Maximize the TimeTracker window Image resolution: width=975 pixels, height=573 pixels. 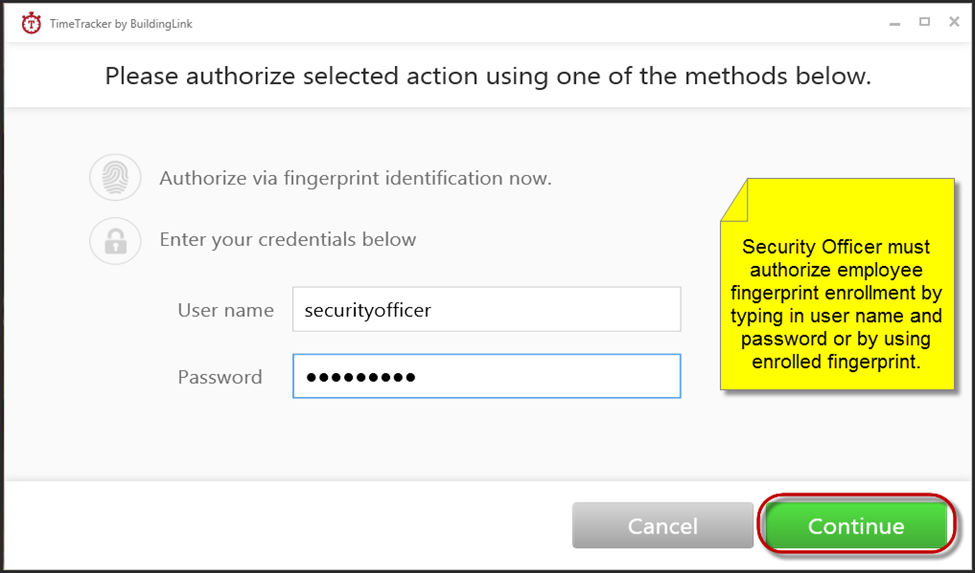[x=925, y=22]
